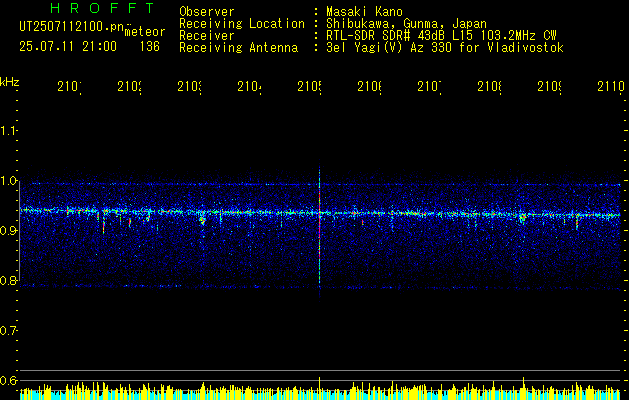This screenshot has height=400, width=629.
Task: Click the 2107 time axis marker
Action: click(x=430, y=86)
